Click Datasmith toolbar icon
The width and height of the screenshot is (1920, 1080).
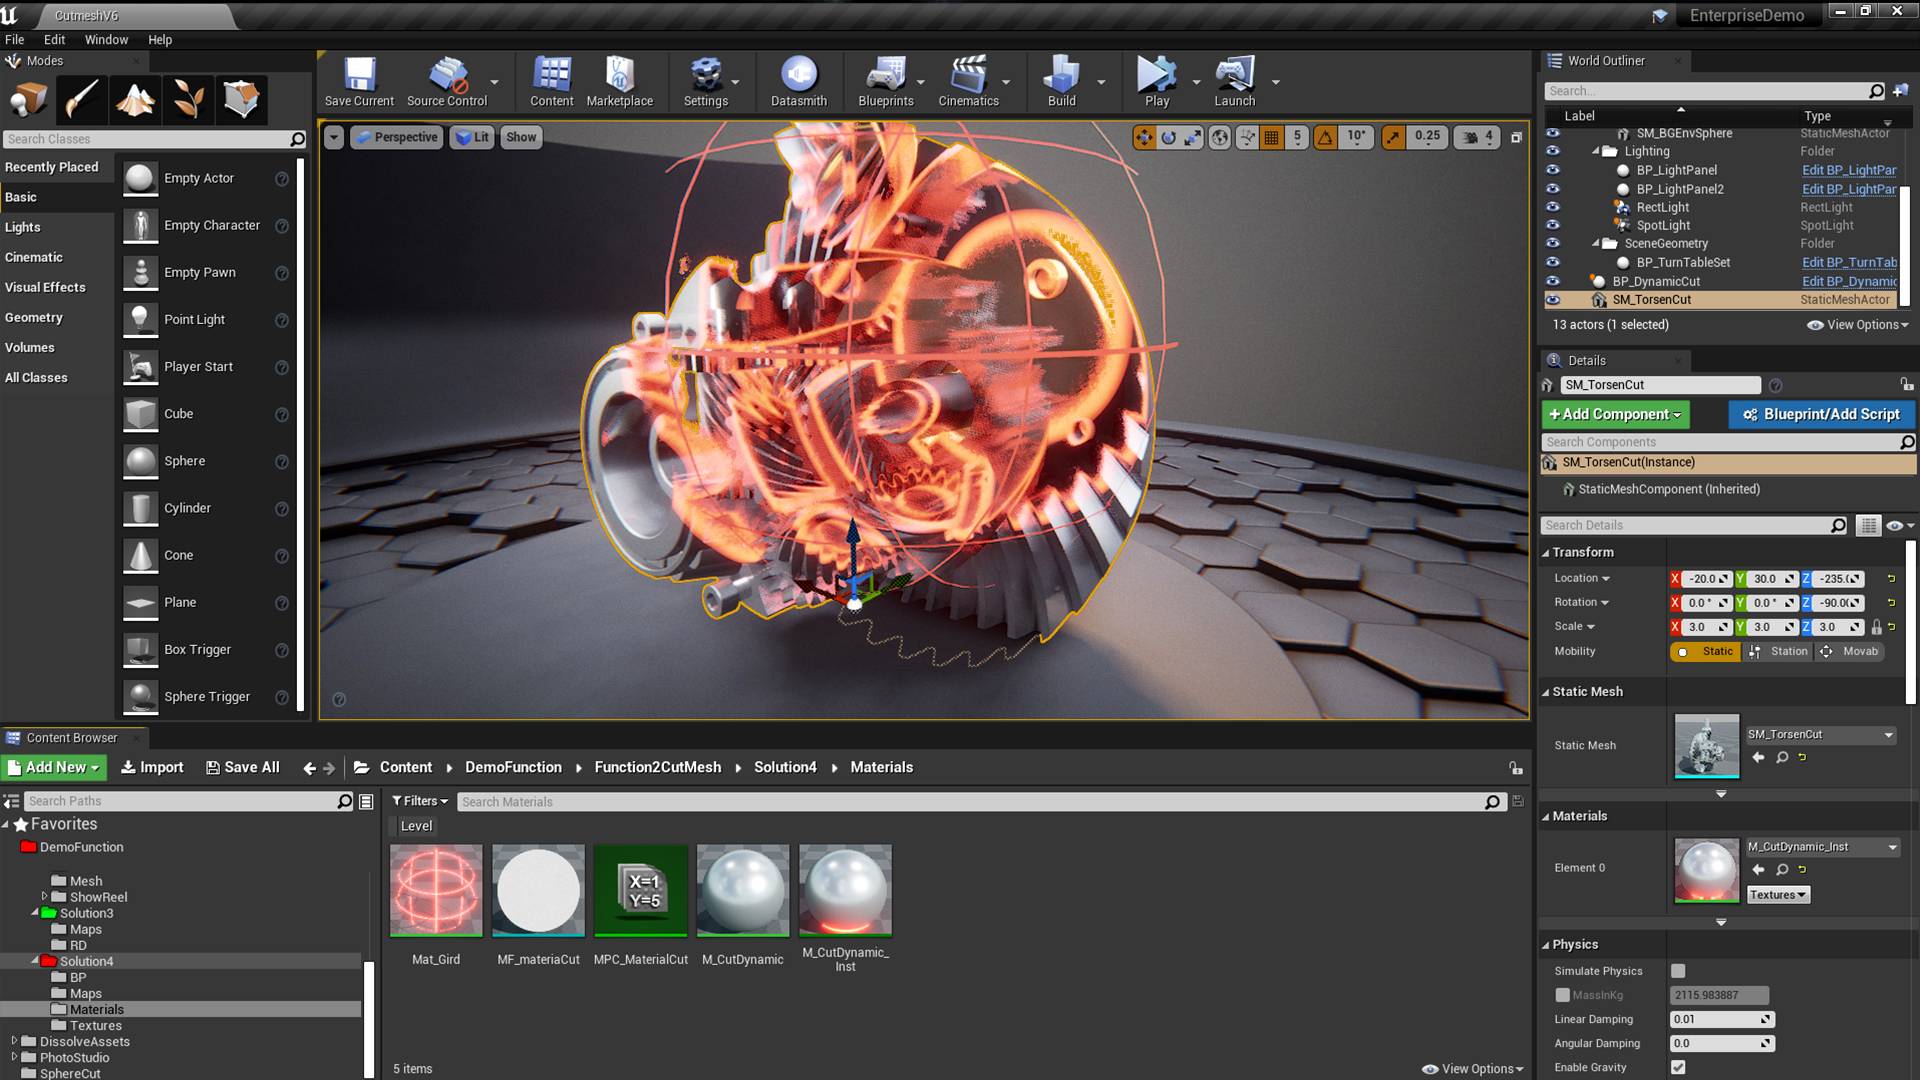799,81
